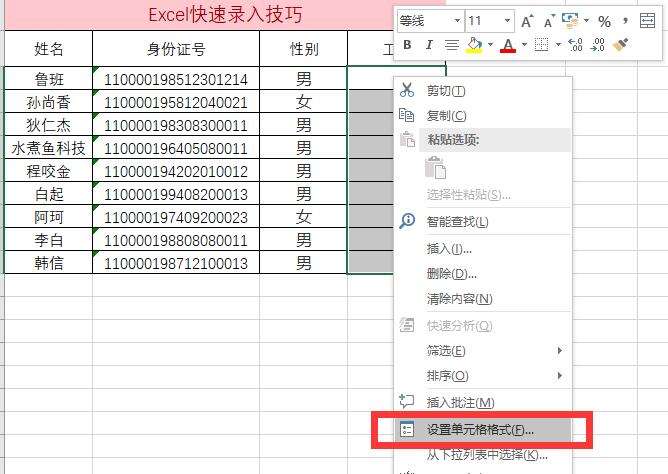Decrease font size with small A
The image size is (668, 474).
(549, 21)
